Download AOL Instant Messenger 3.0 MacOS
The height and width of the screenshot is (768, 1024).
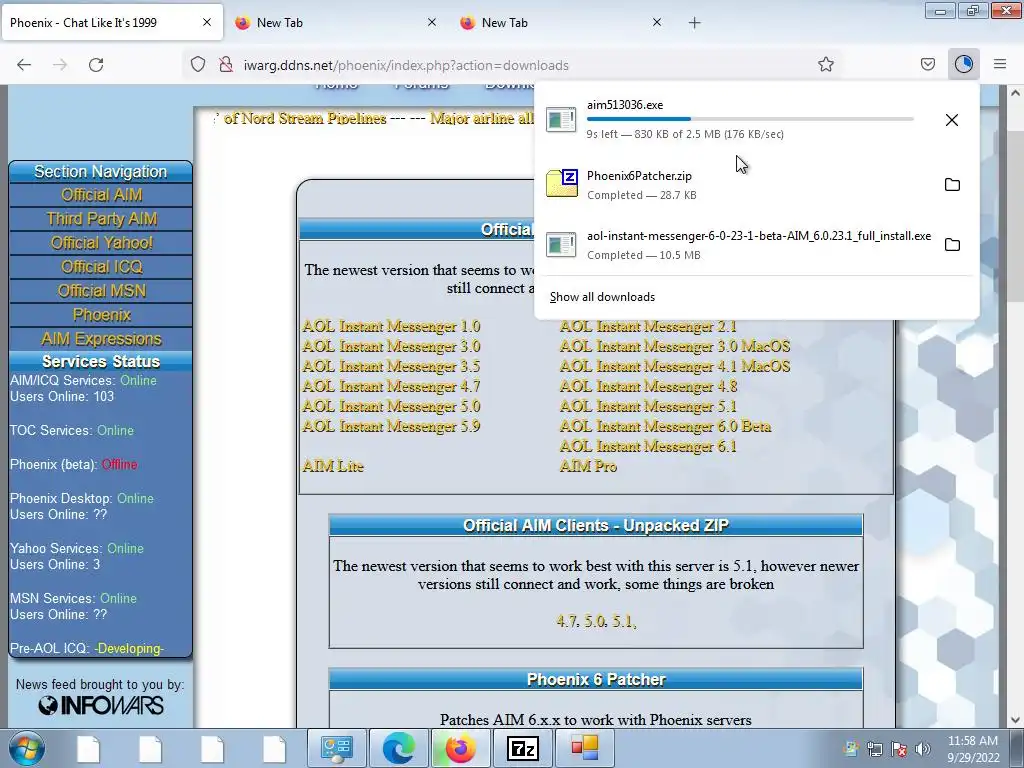coord(675,346)
